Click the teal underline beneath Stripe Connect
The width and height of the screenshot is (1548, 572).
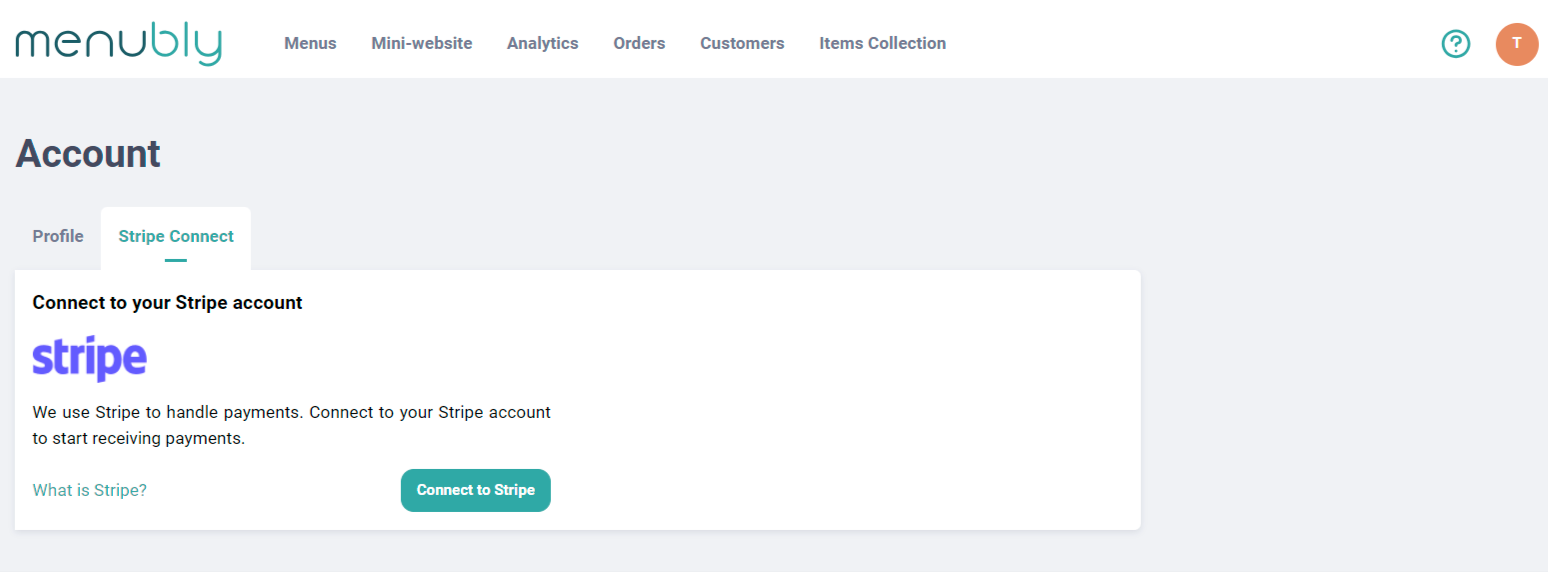[176, 260]
